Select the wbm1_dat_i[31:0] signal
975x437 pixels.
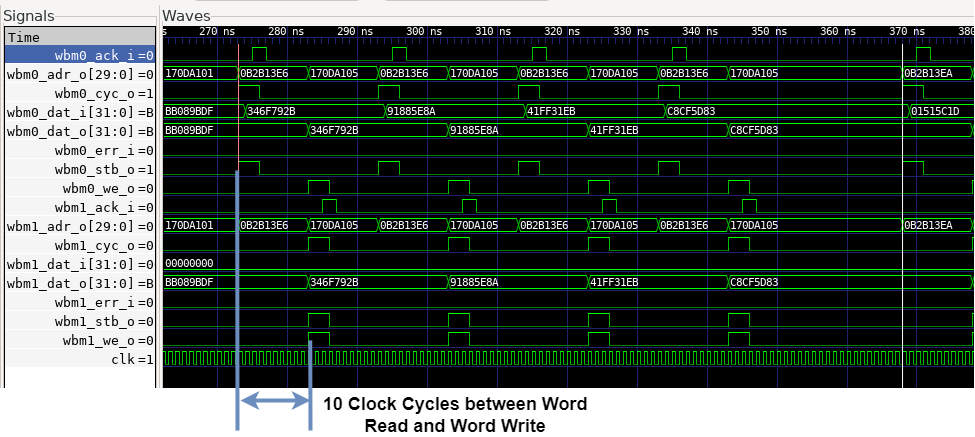pos(80,264)
